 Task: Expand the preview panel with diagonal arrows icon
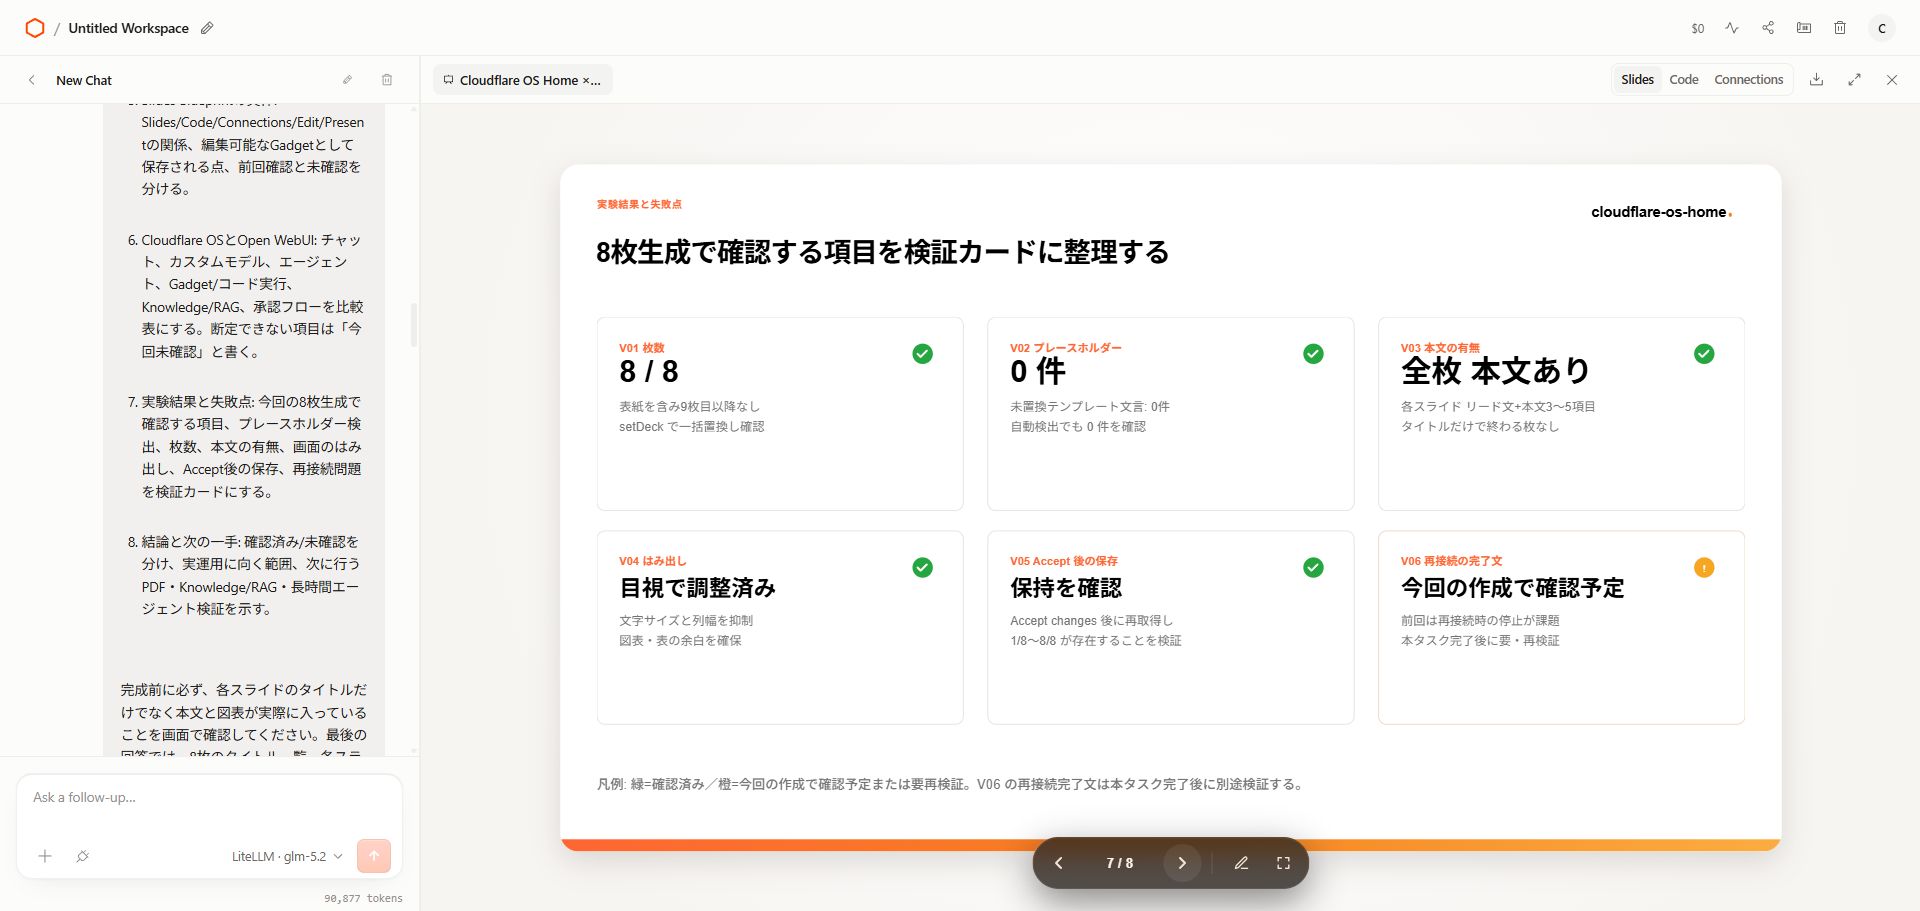(x=1855, y=80)
